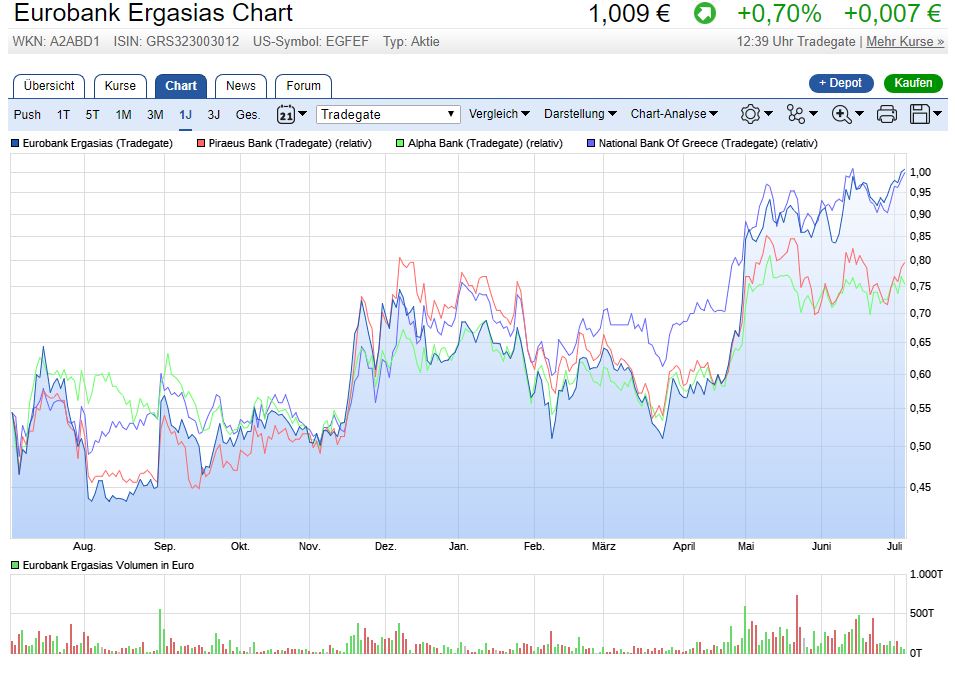Click the +0,007 € change value
This screenshot has height=683, width=955.
click(x=893, y=13)
